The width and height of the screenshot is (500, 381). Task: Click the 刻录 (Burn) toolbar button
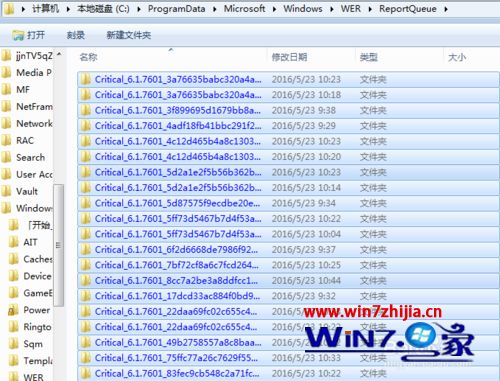[x=76, y=35]
